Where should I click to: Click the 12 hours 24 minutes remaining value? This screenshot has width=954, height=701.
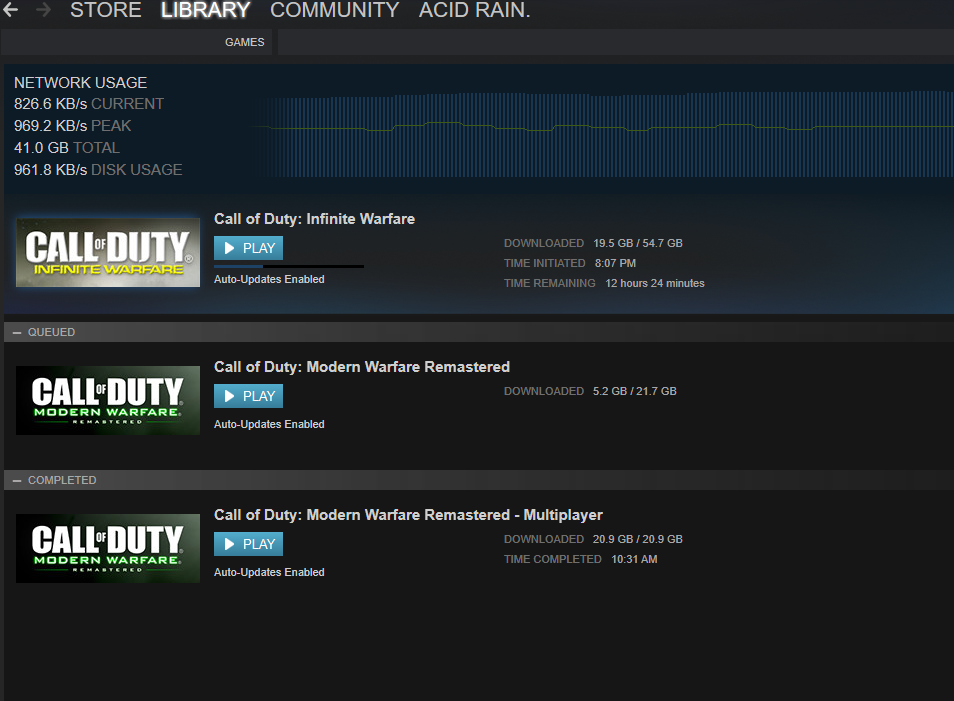pyautogui.click(x=655, y=284)
